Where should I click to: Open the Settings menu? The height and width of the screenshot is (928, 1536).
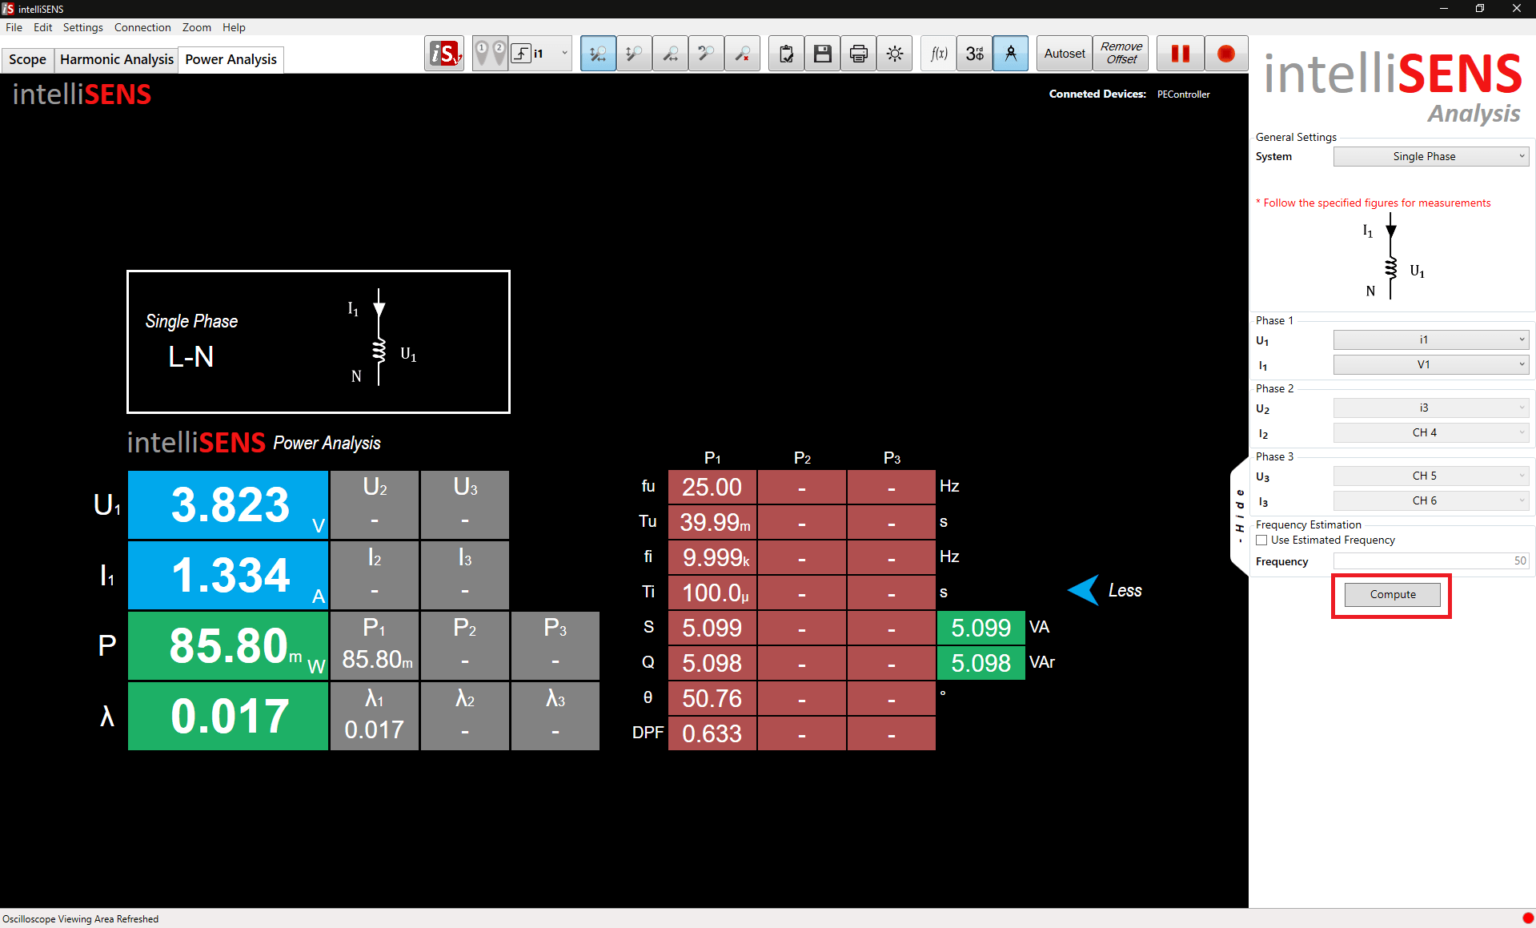tap(82, 27)
